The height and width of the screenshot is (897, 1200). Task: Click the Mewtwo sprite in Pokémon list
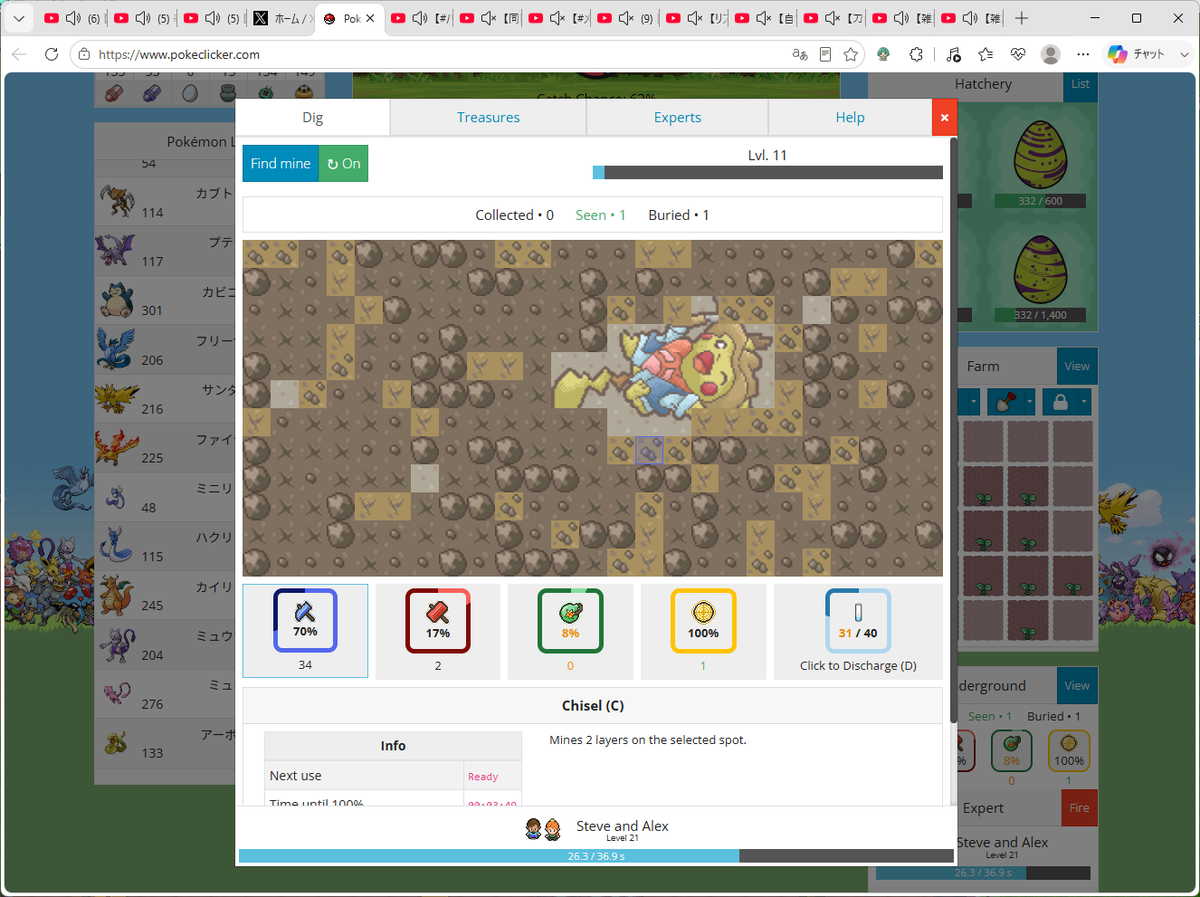[116, 642]
